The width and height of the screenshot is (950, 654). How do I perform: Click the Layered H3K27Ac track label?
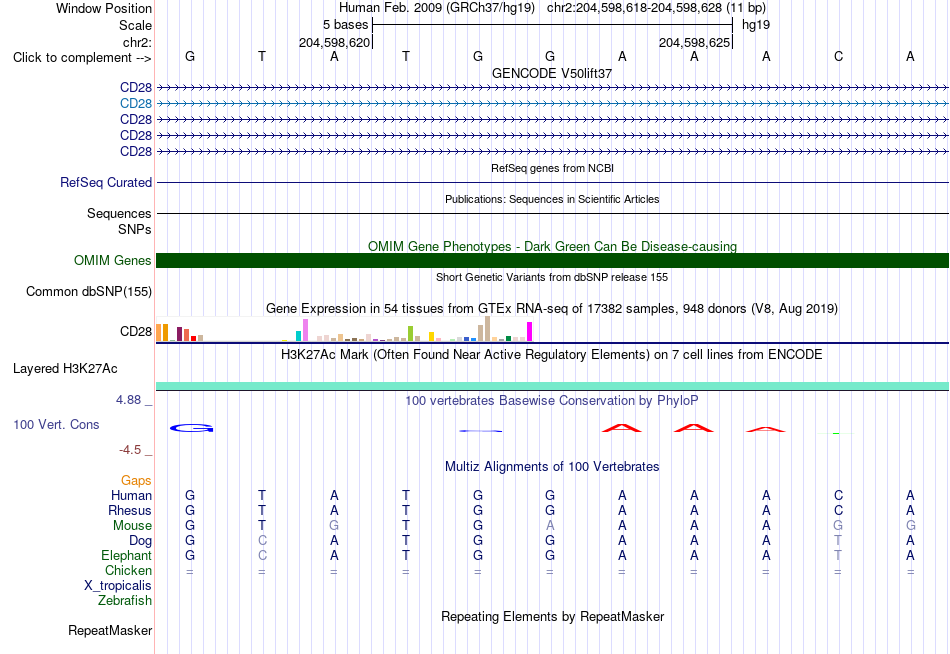65,369
